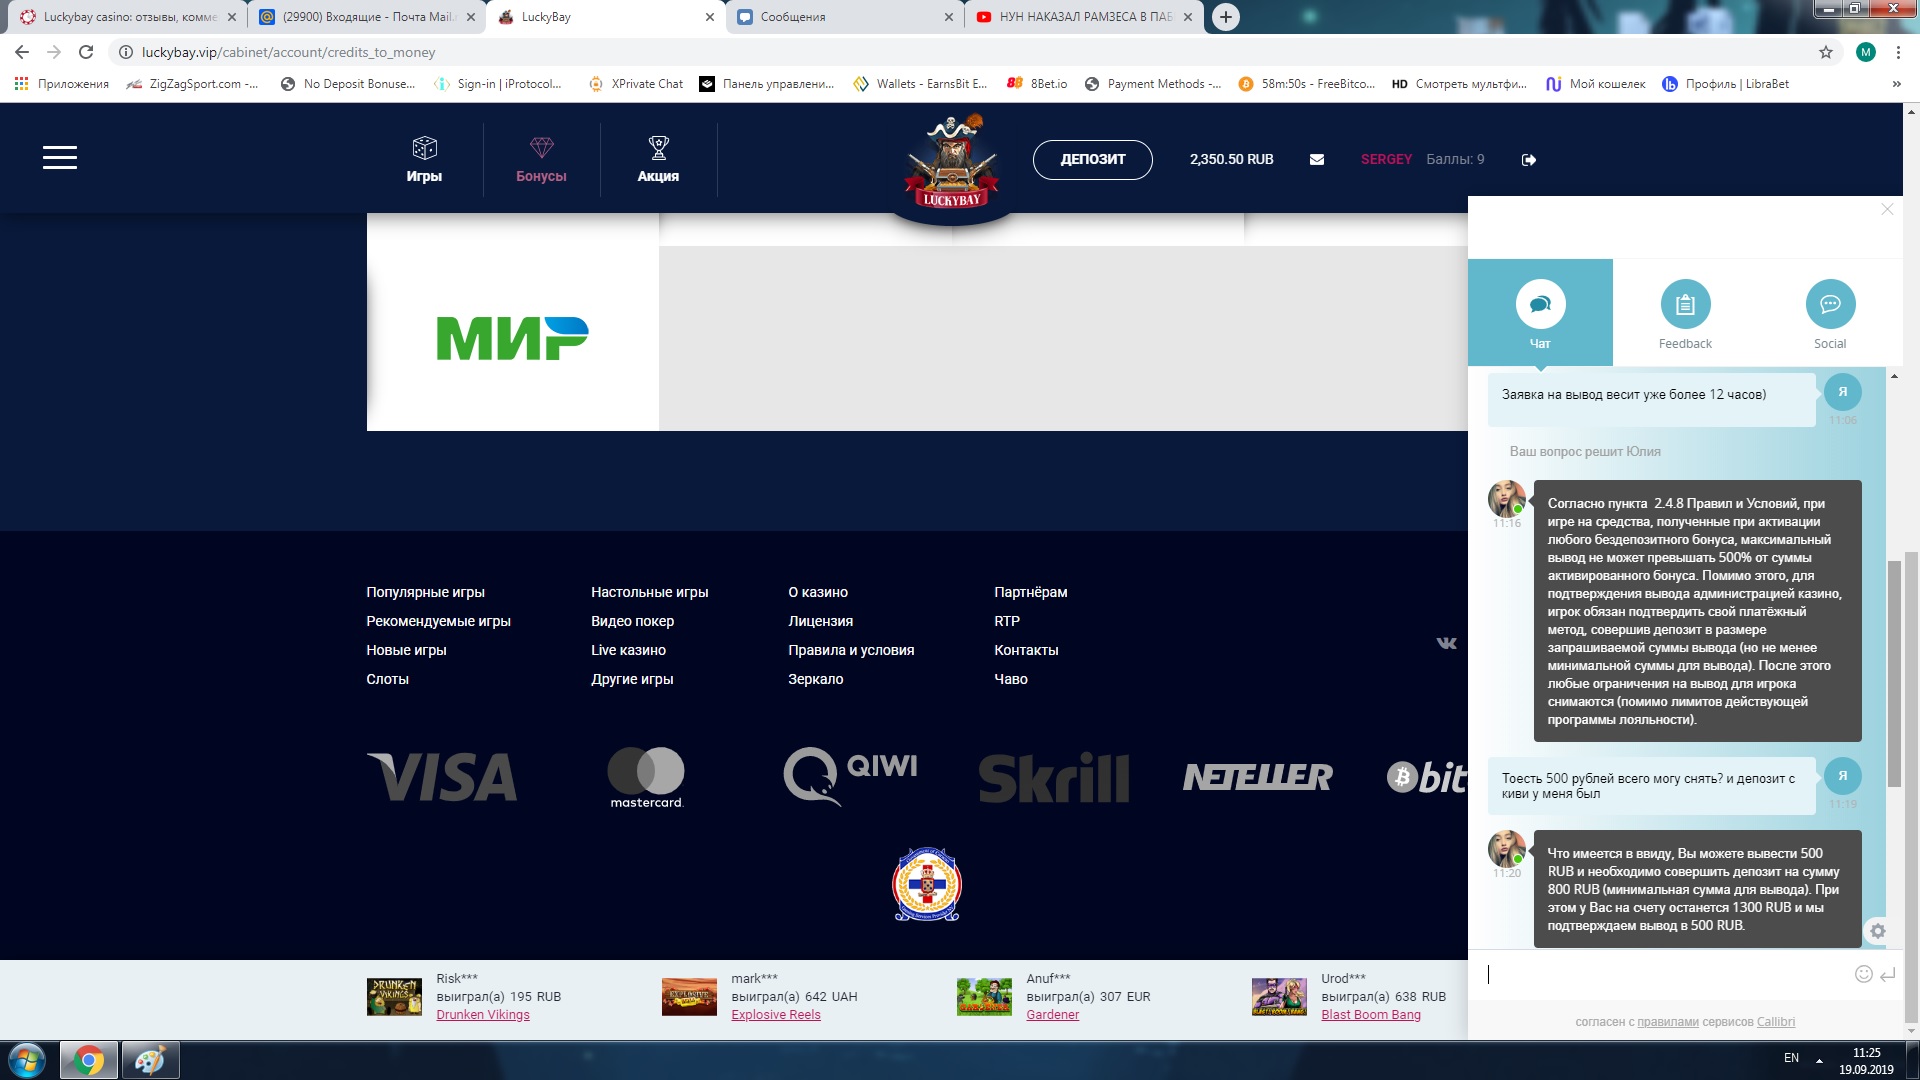Click the ДЕПОЗИТ button
Image resolution: width=1920 pixels, height=1080 pixels.
(x=1092, y=159)
